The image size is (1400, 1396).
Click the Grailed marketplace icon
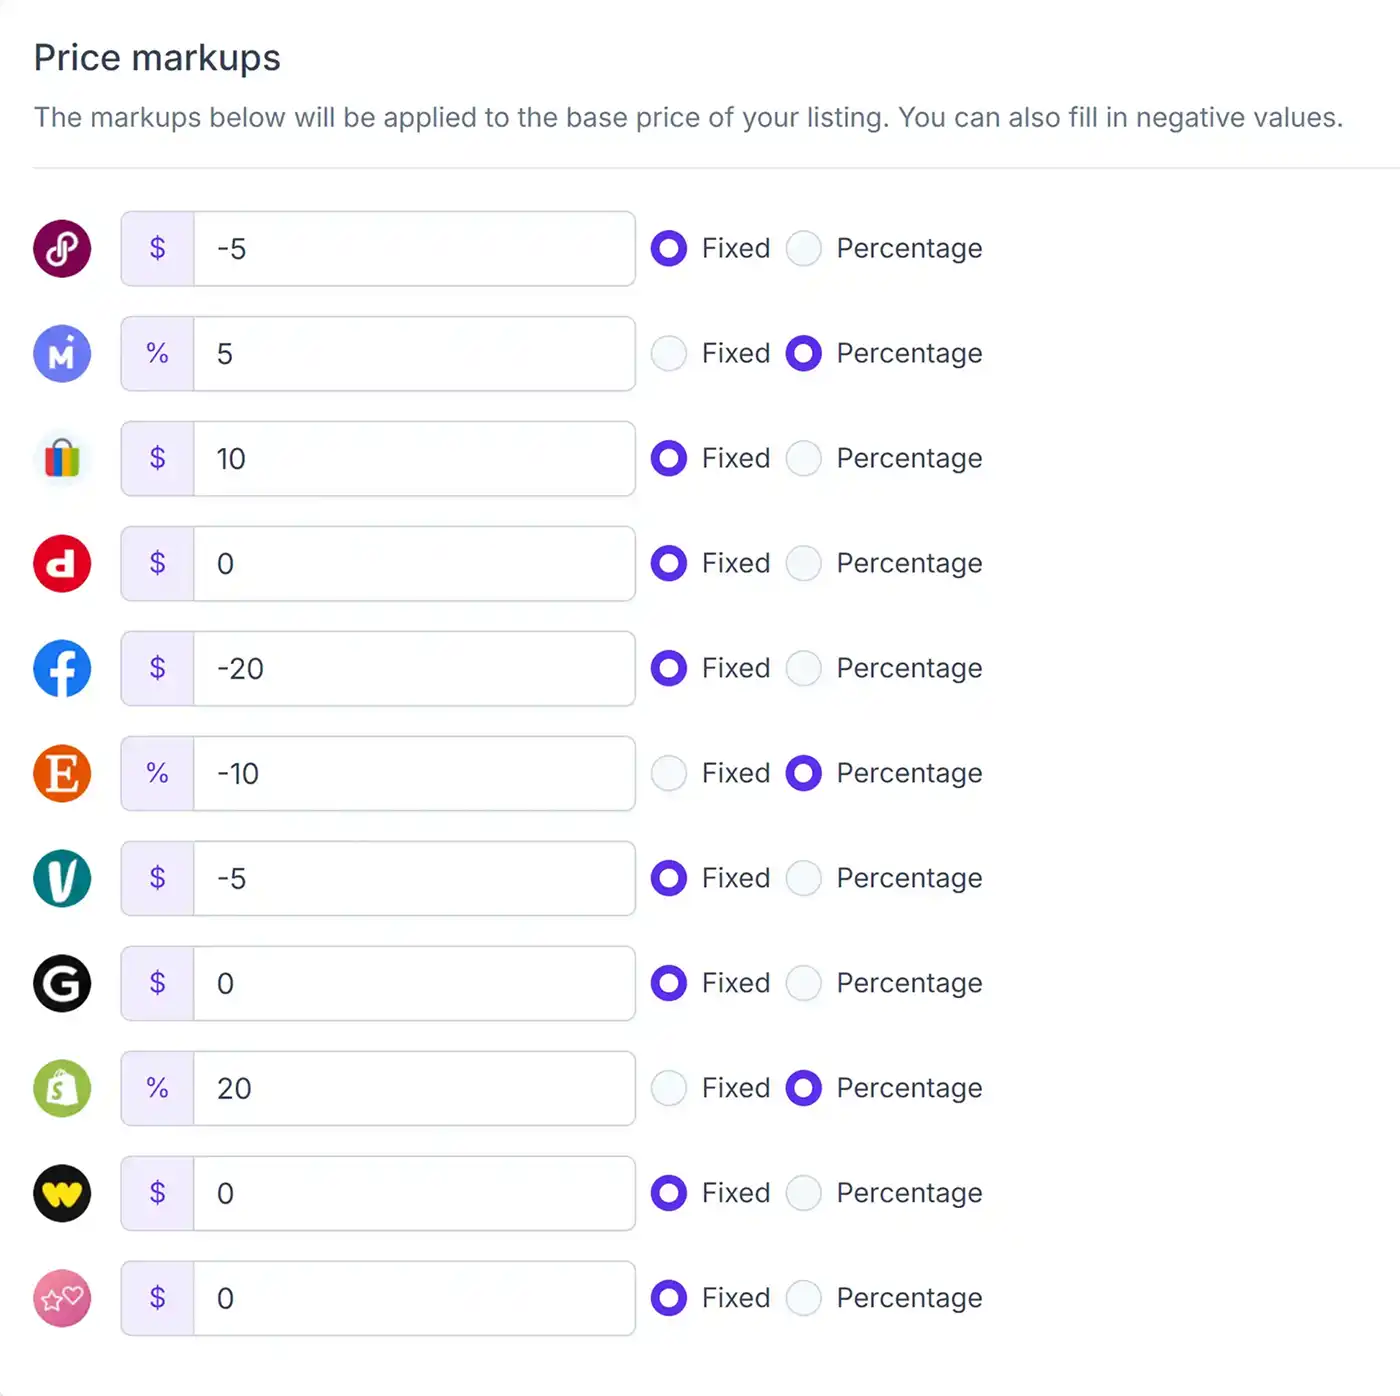61,983
